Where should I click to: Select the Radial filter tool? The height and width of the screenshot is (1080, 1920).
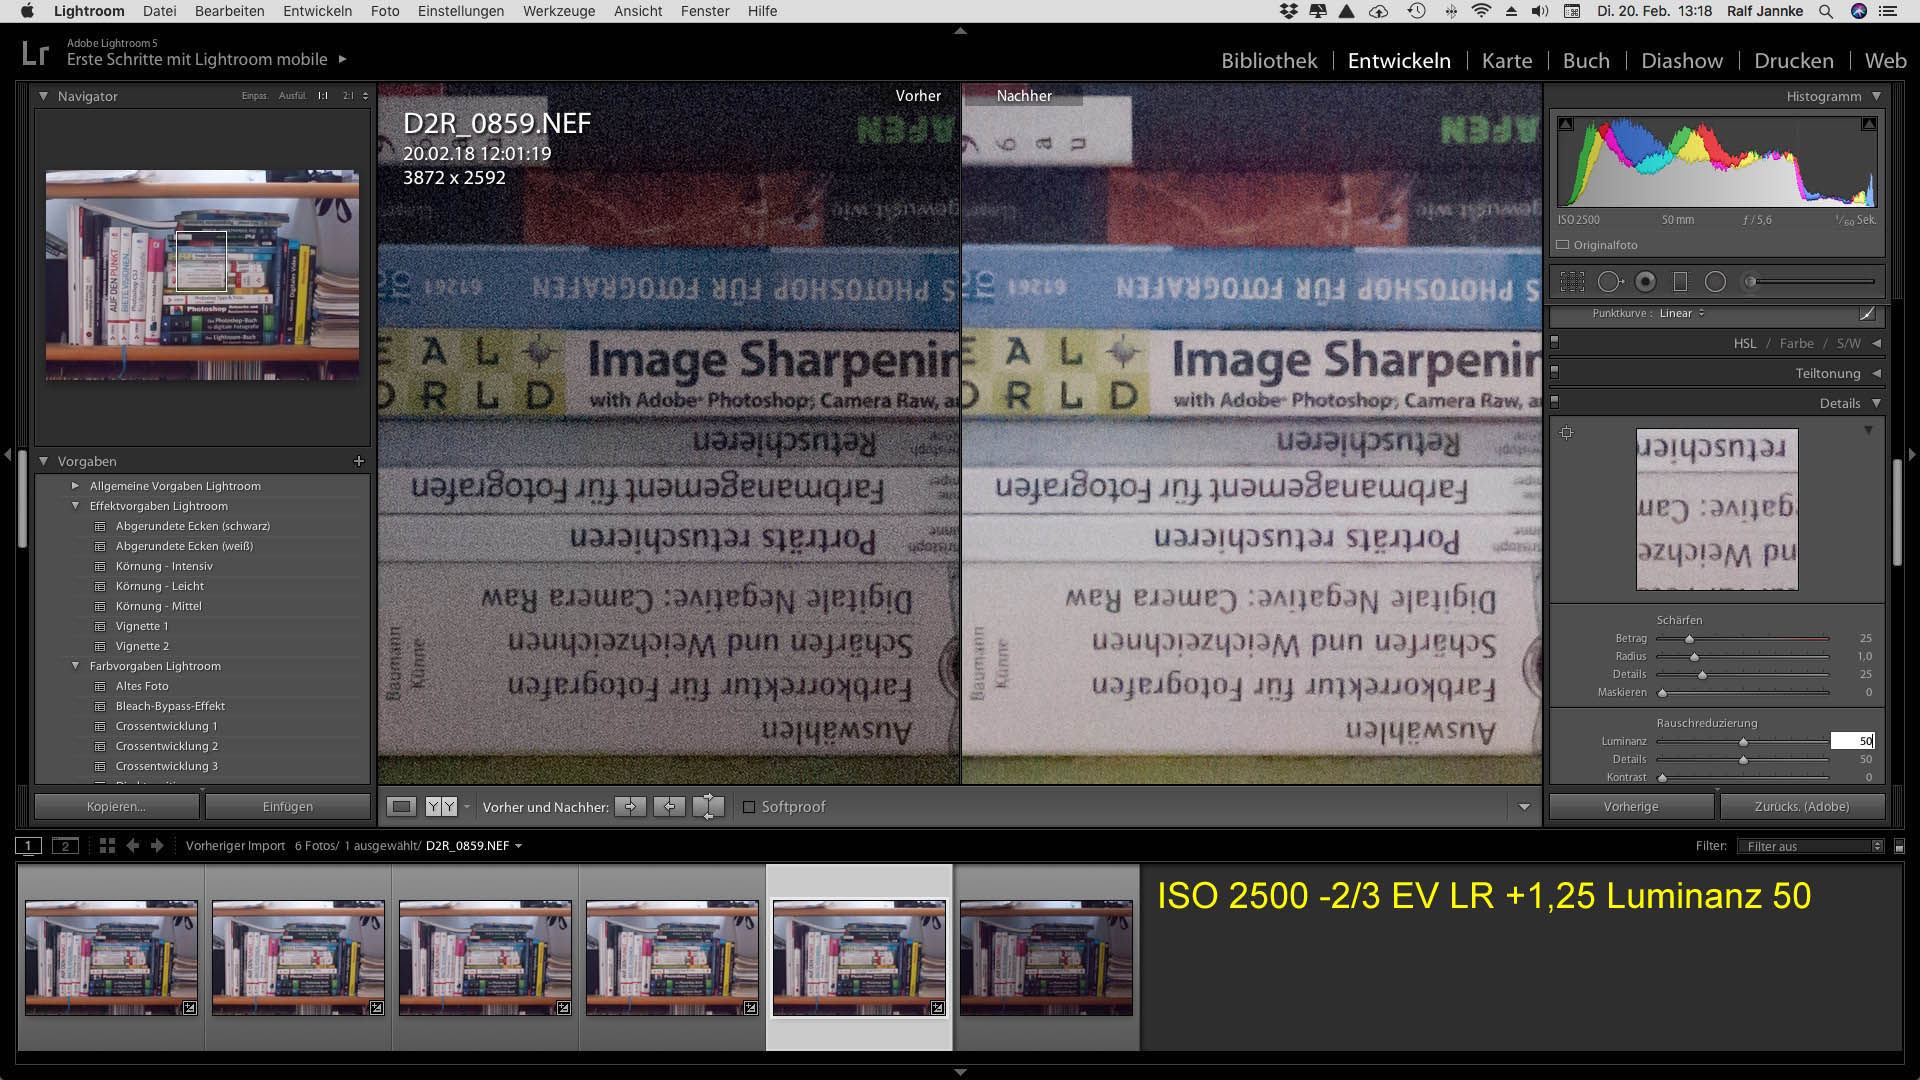coord(1715,282)
